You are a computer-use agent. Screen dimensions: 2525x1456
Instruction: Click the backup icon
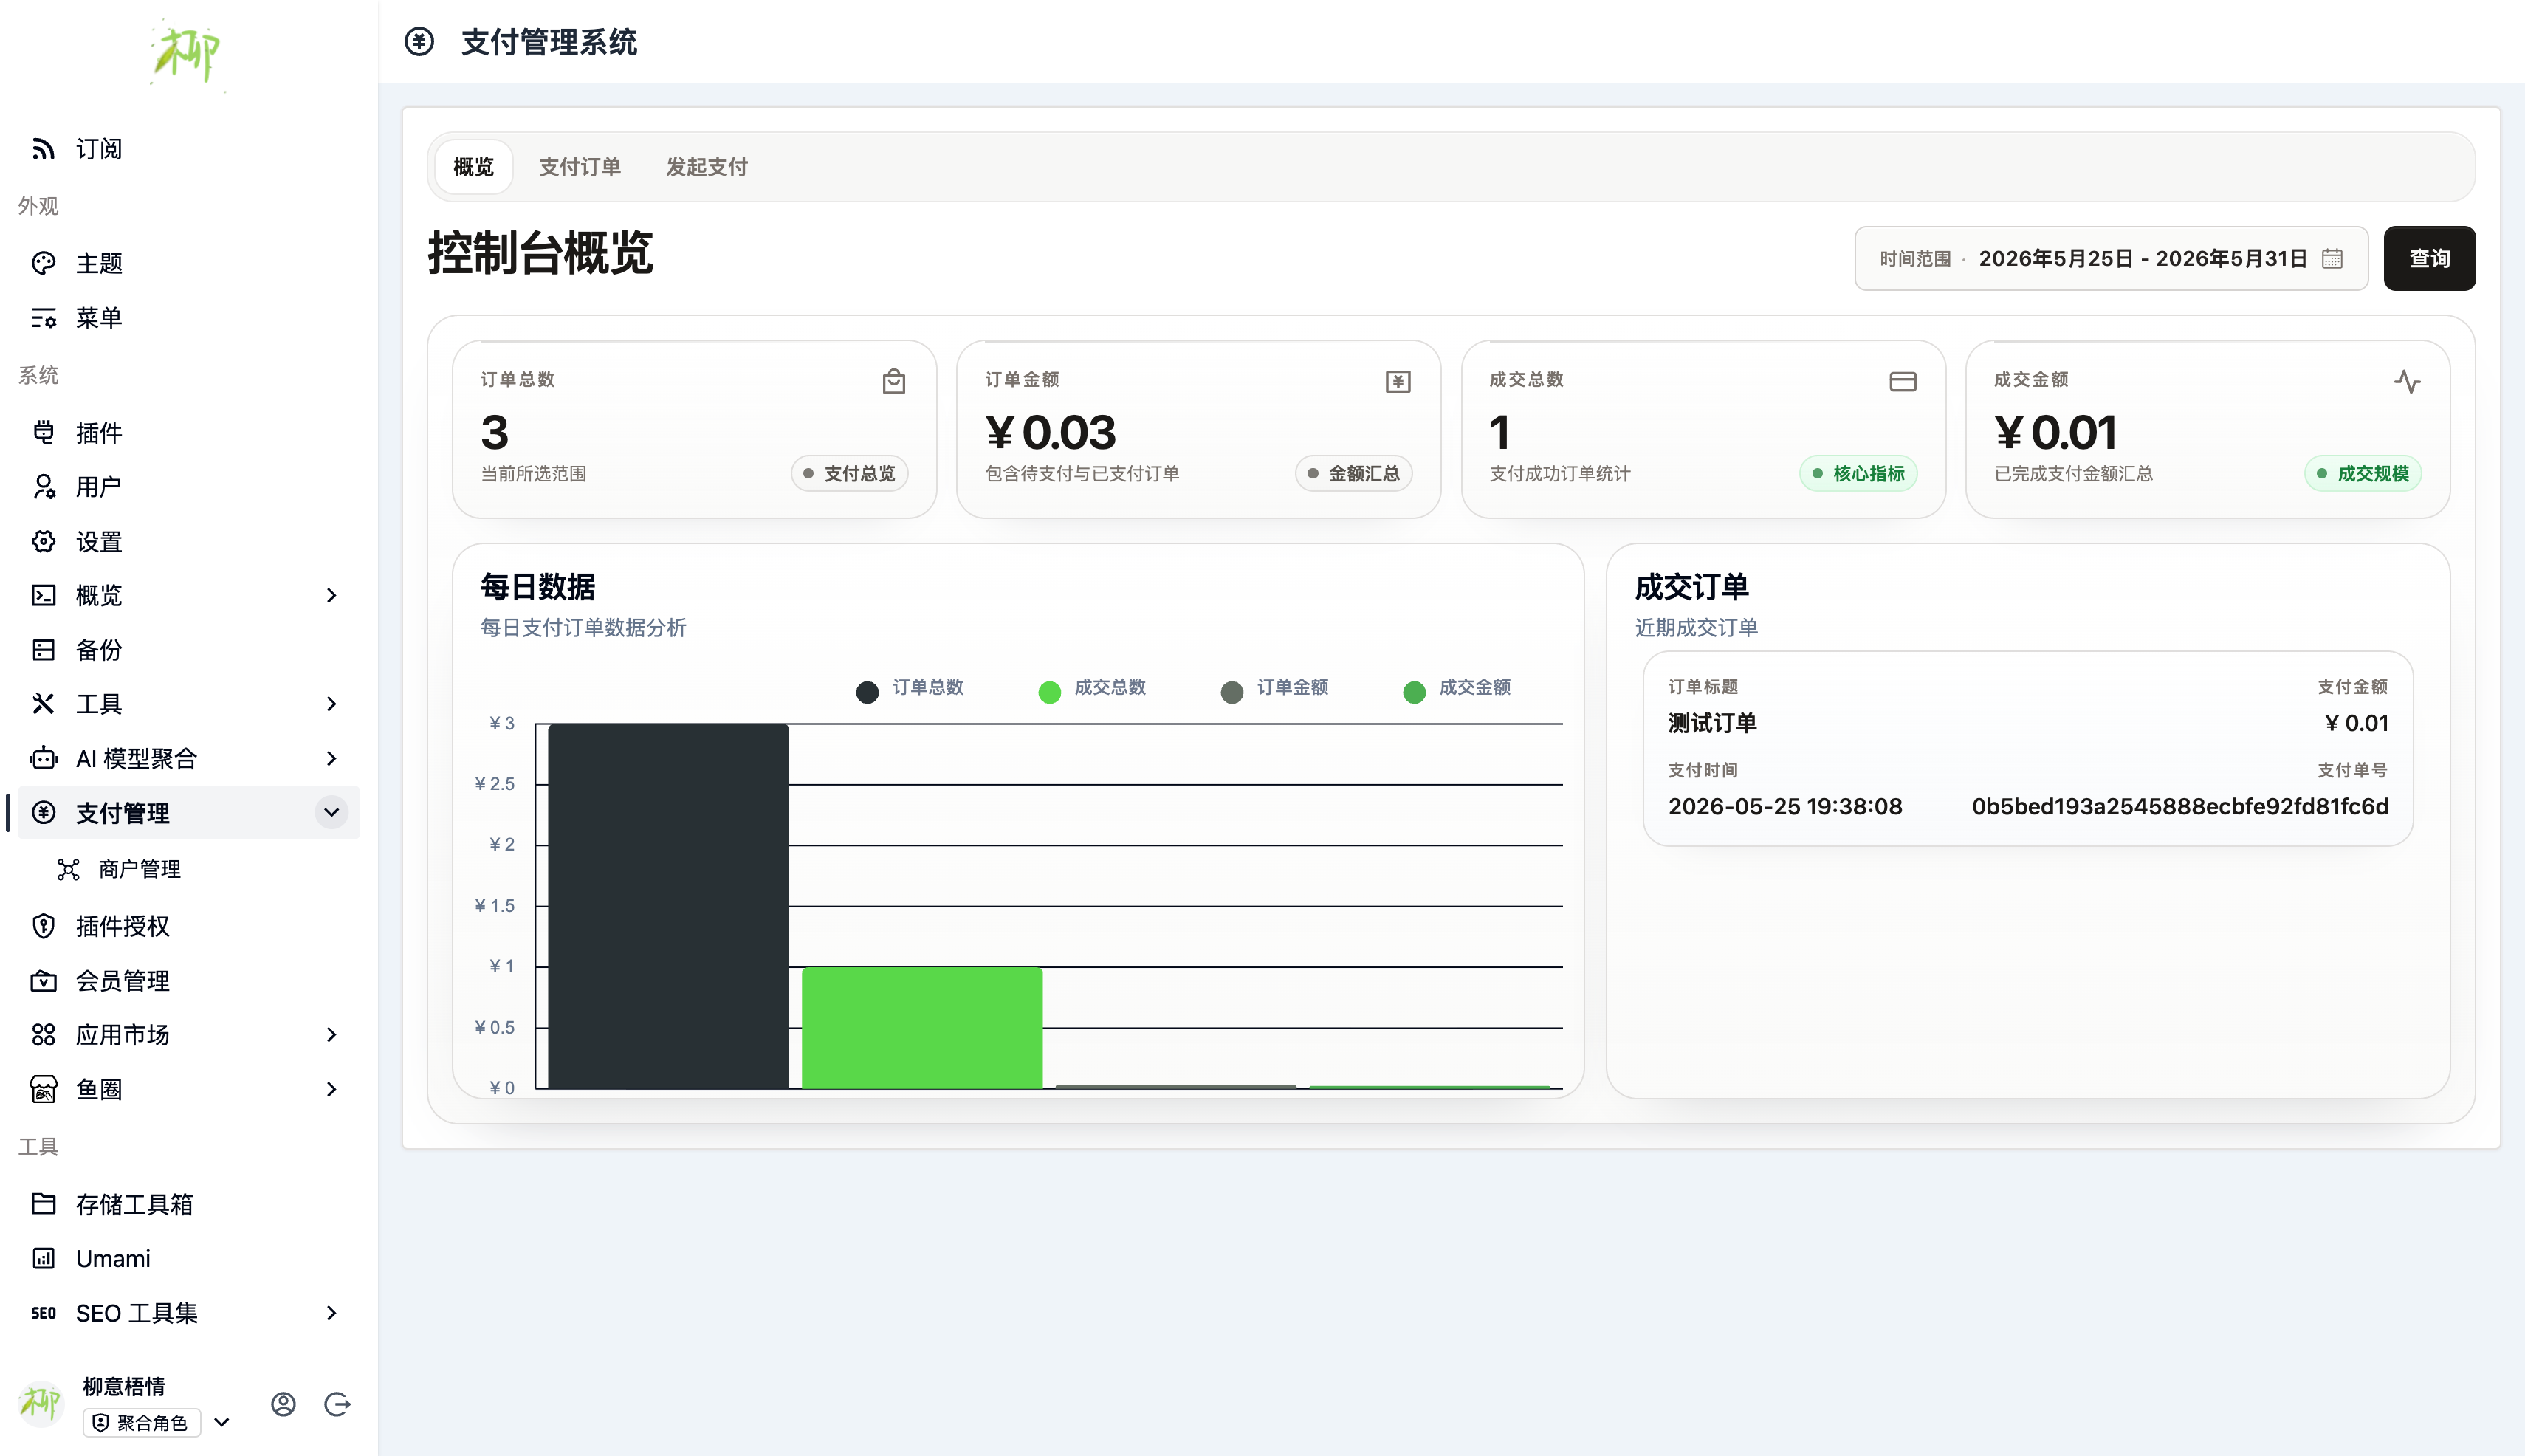coord(43,650)
